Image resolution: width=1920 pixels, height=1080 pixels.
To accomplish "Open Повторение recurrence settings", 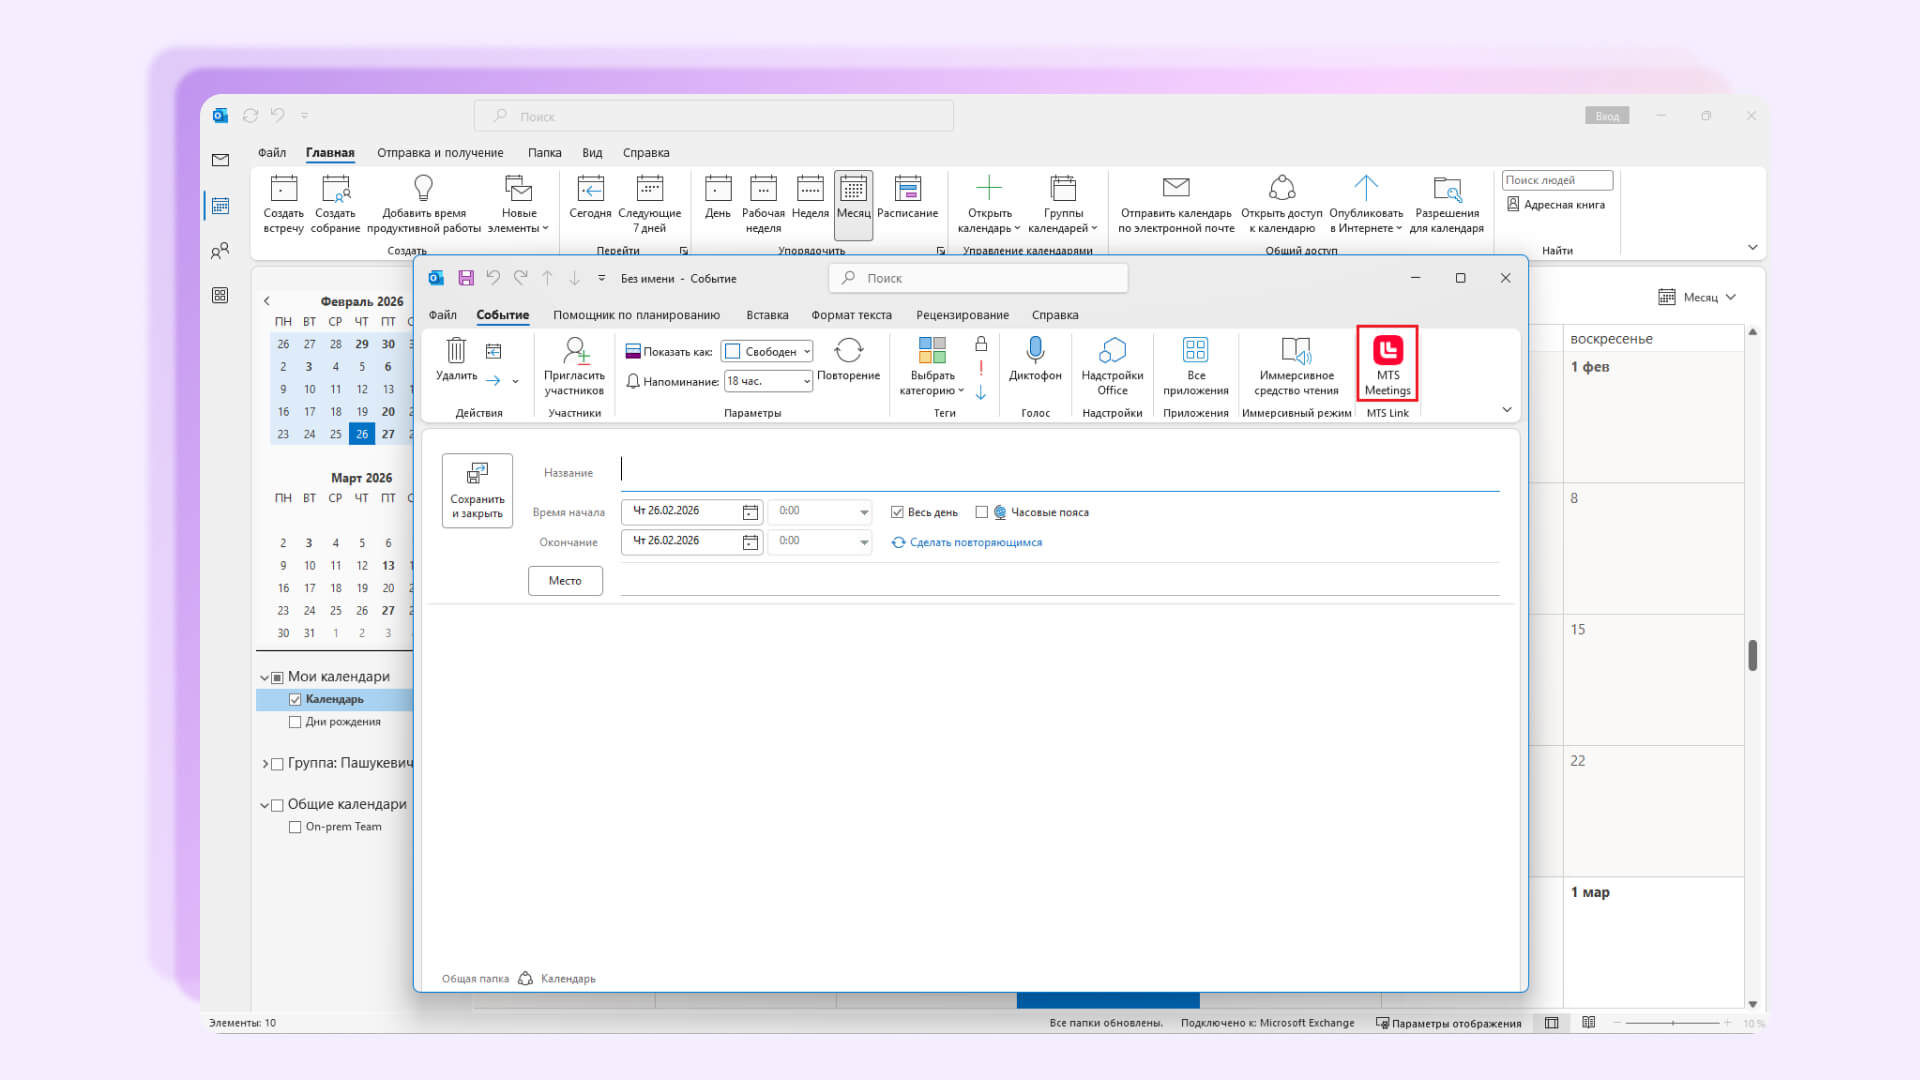I will (848, 359).
